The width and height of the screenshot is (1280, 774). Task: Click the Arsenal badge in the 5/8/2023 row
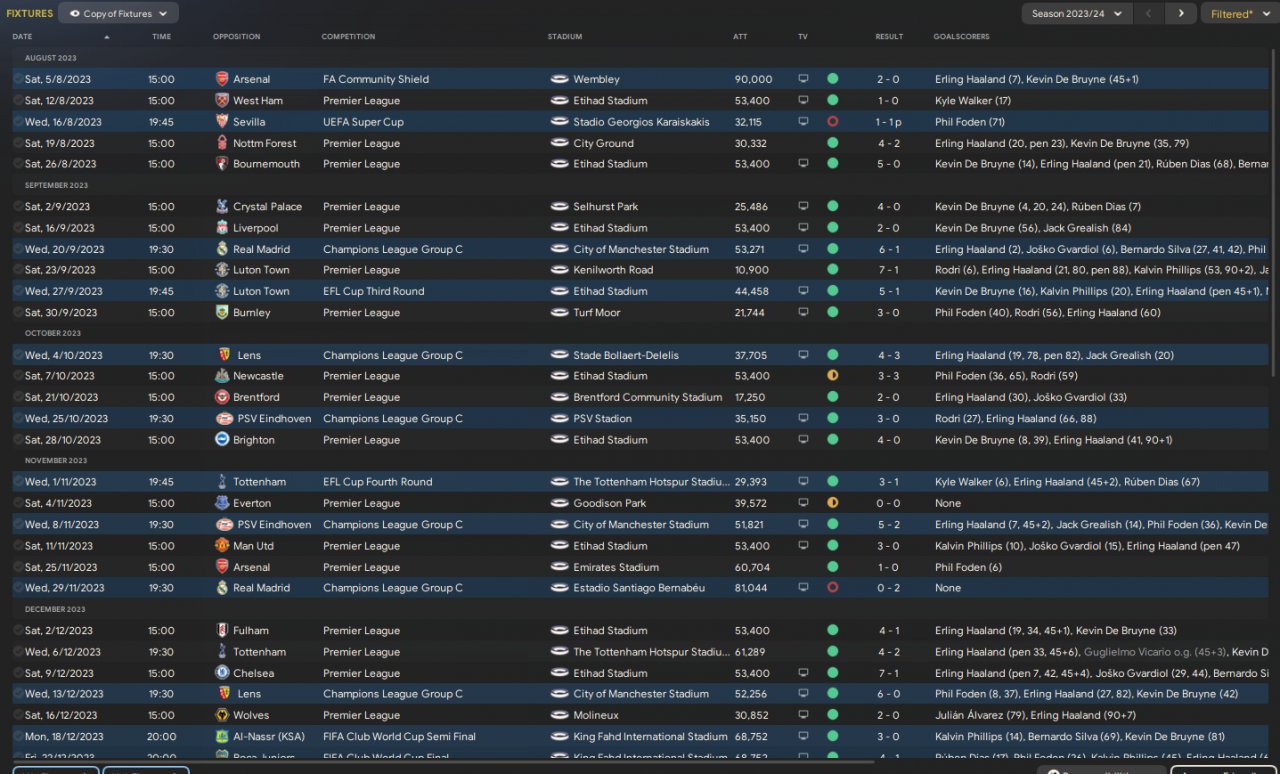(222, 79)
